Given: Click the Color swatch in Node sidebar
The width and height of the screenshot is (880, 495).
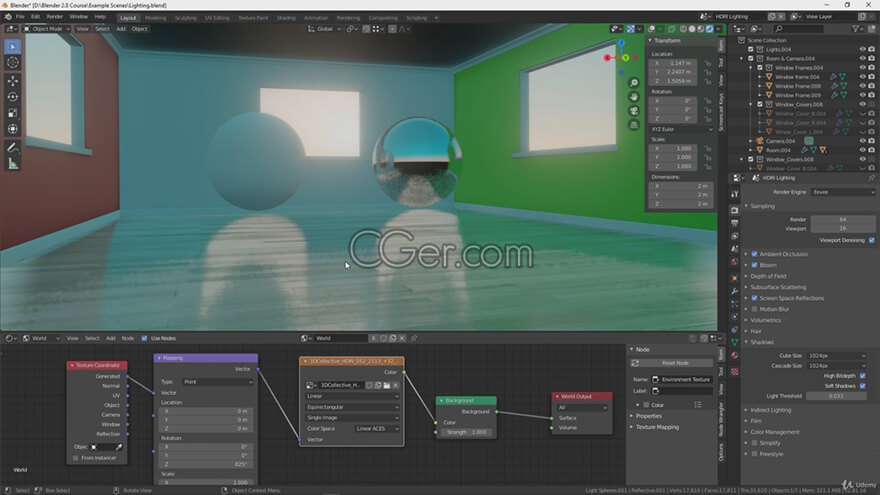Looking at the screenshot, I should pyautogui.click(x=647, y=405).
